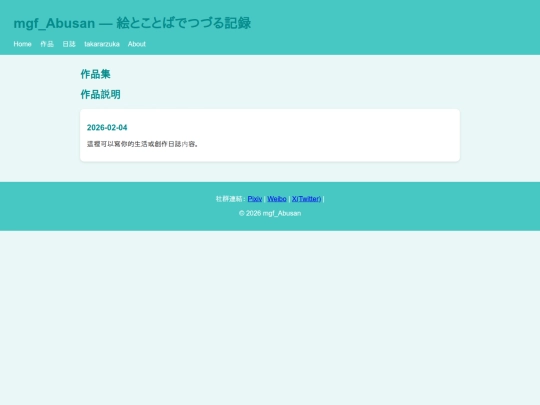Open the X(Twitter) footer link
540x405 pixels.
[x=307, y=199]
